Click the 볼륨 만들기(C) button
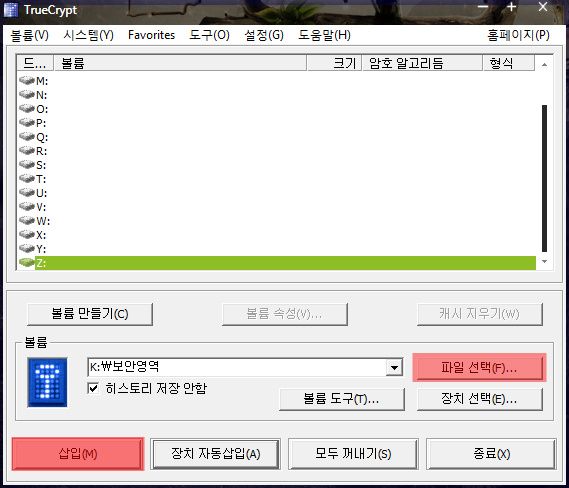 pyautogui.click(x=90, y=314)
